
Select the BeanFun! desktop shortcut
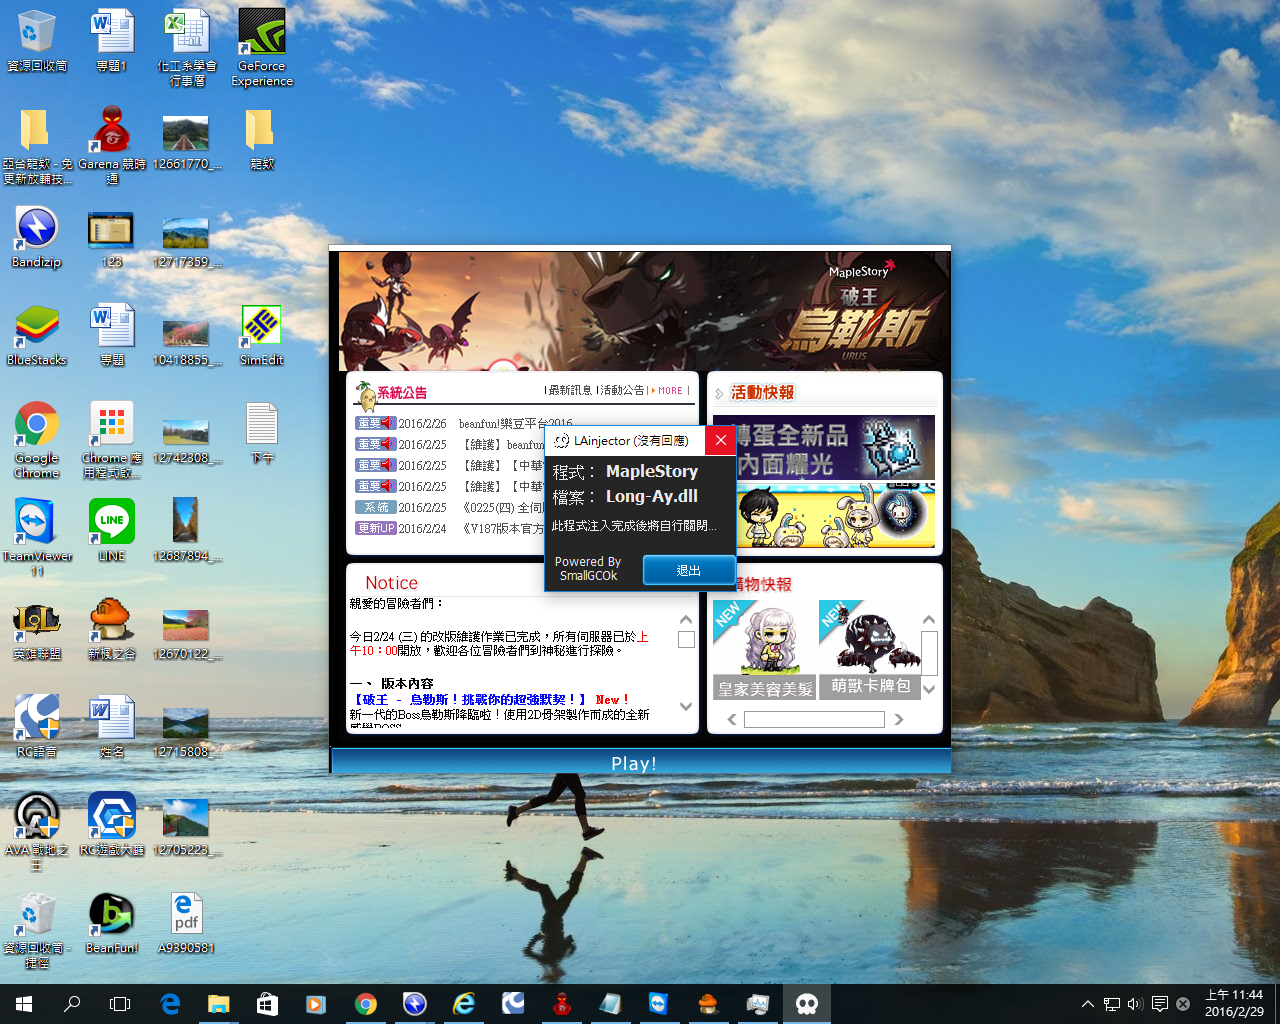click(112, 922)
